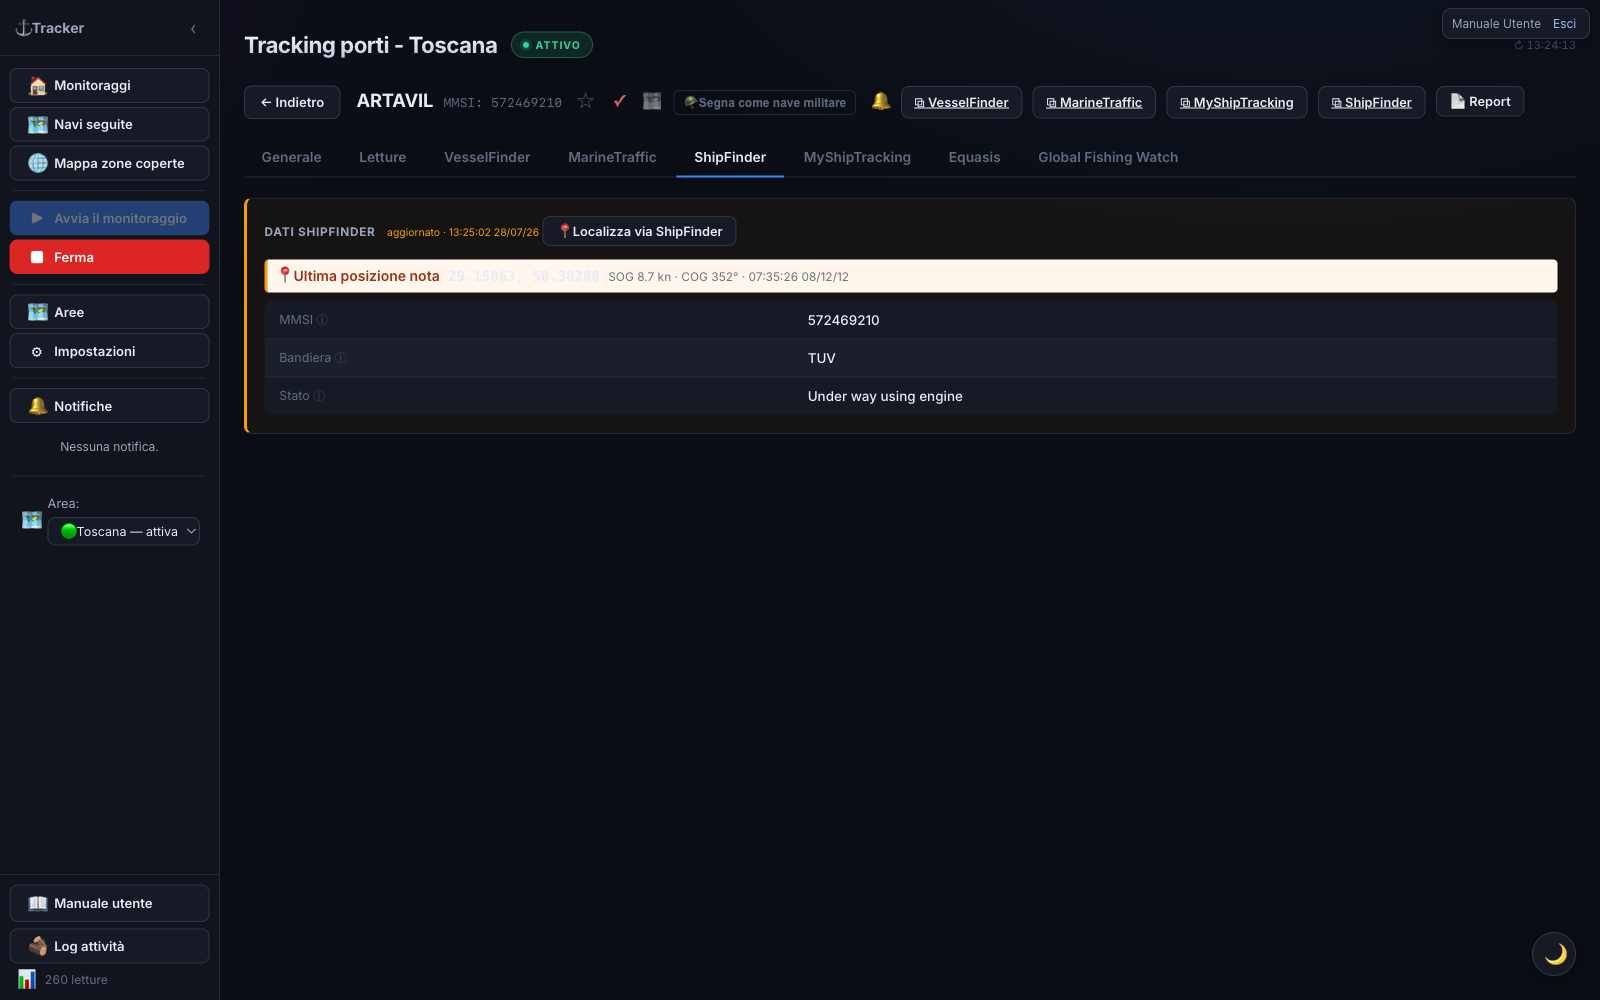Select the ShipFinder tab
The height and width of the screenshot is (1000, 1600).
(730, 157)
